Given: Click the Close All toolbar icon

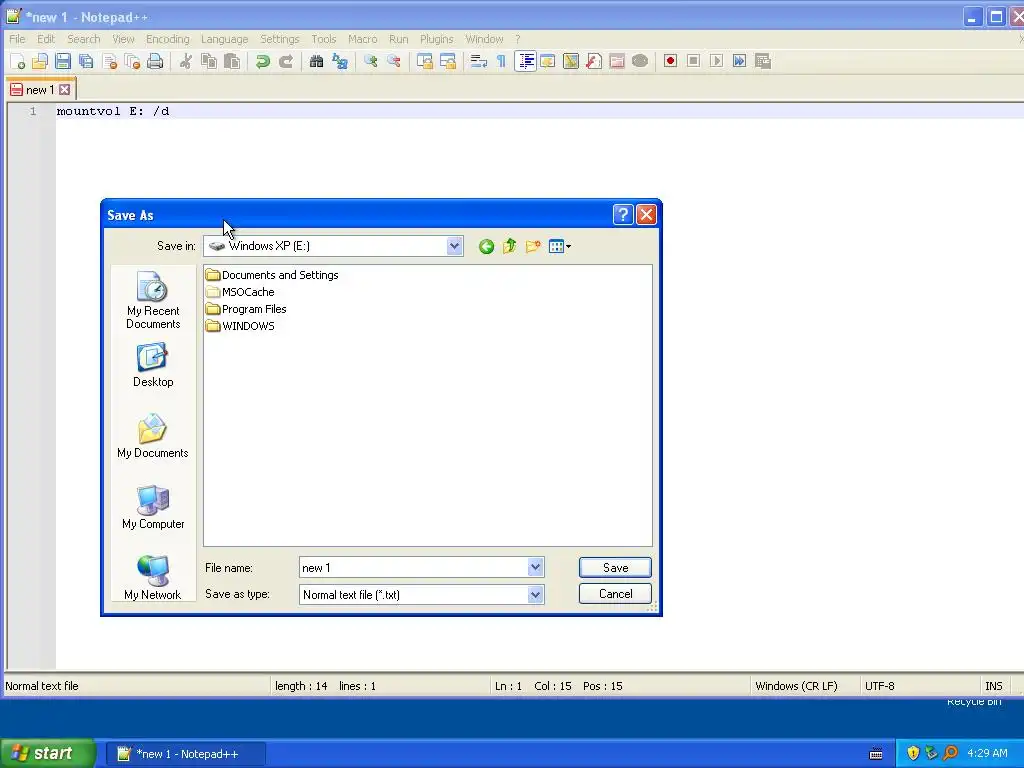Looking at the screenshot, I should 133,61.
